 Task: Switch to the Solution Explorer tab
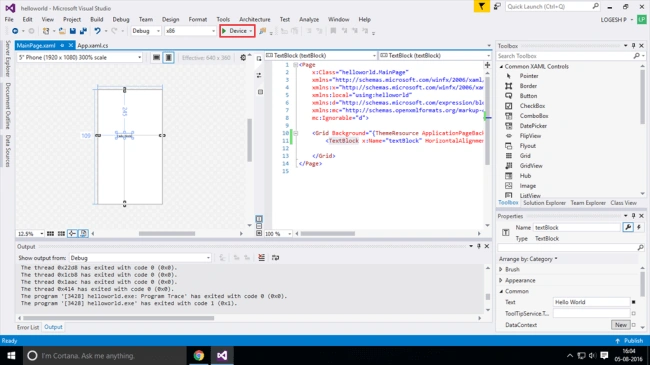coord(544,203)
